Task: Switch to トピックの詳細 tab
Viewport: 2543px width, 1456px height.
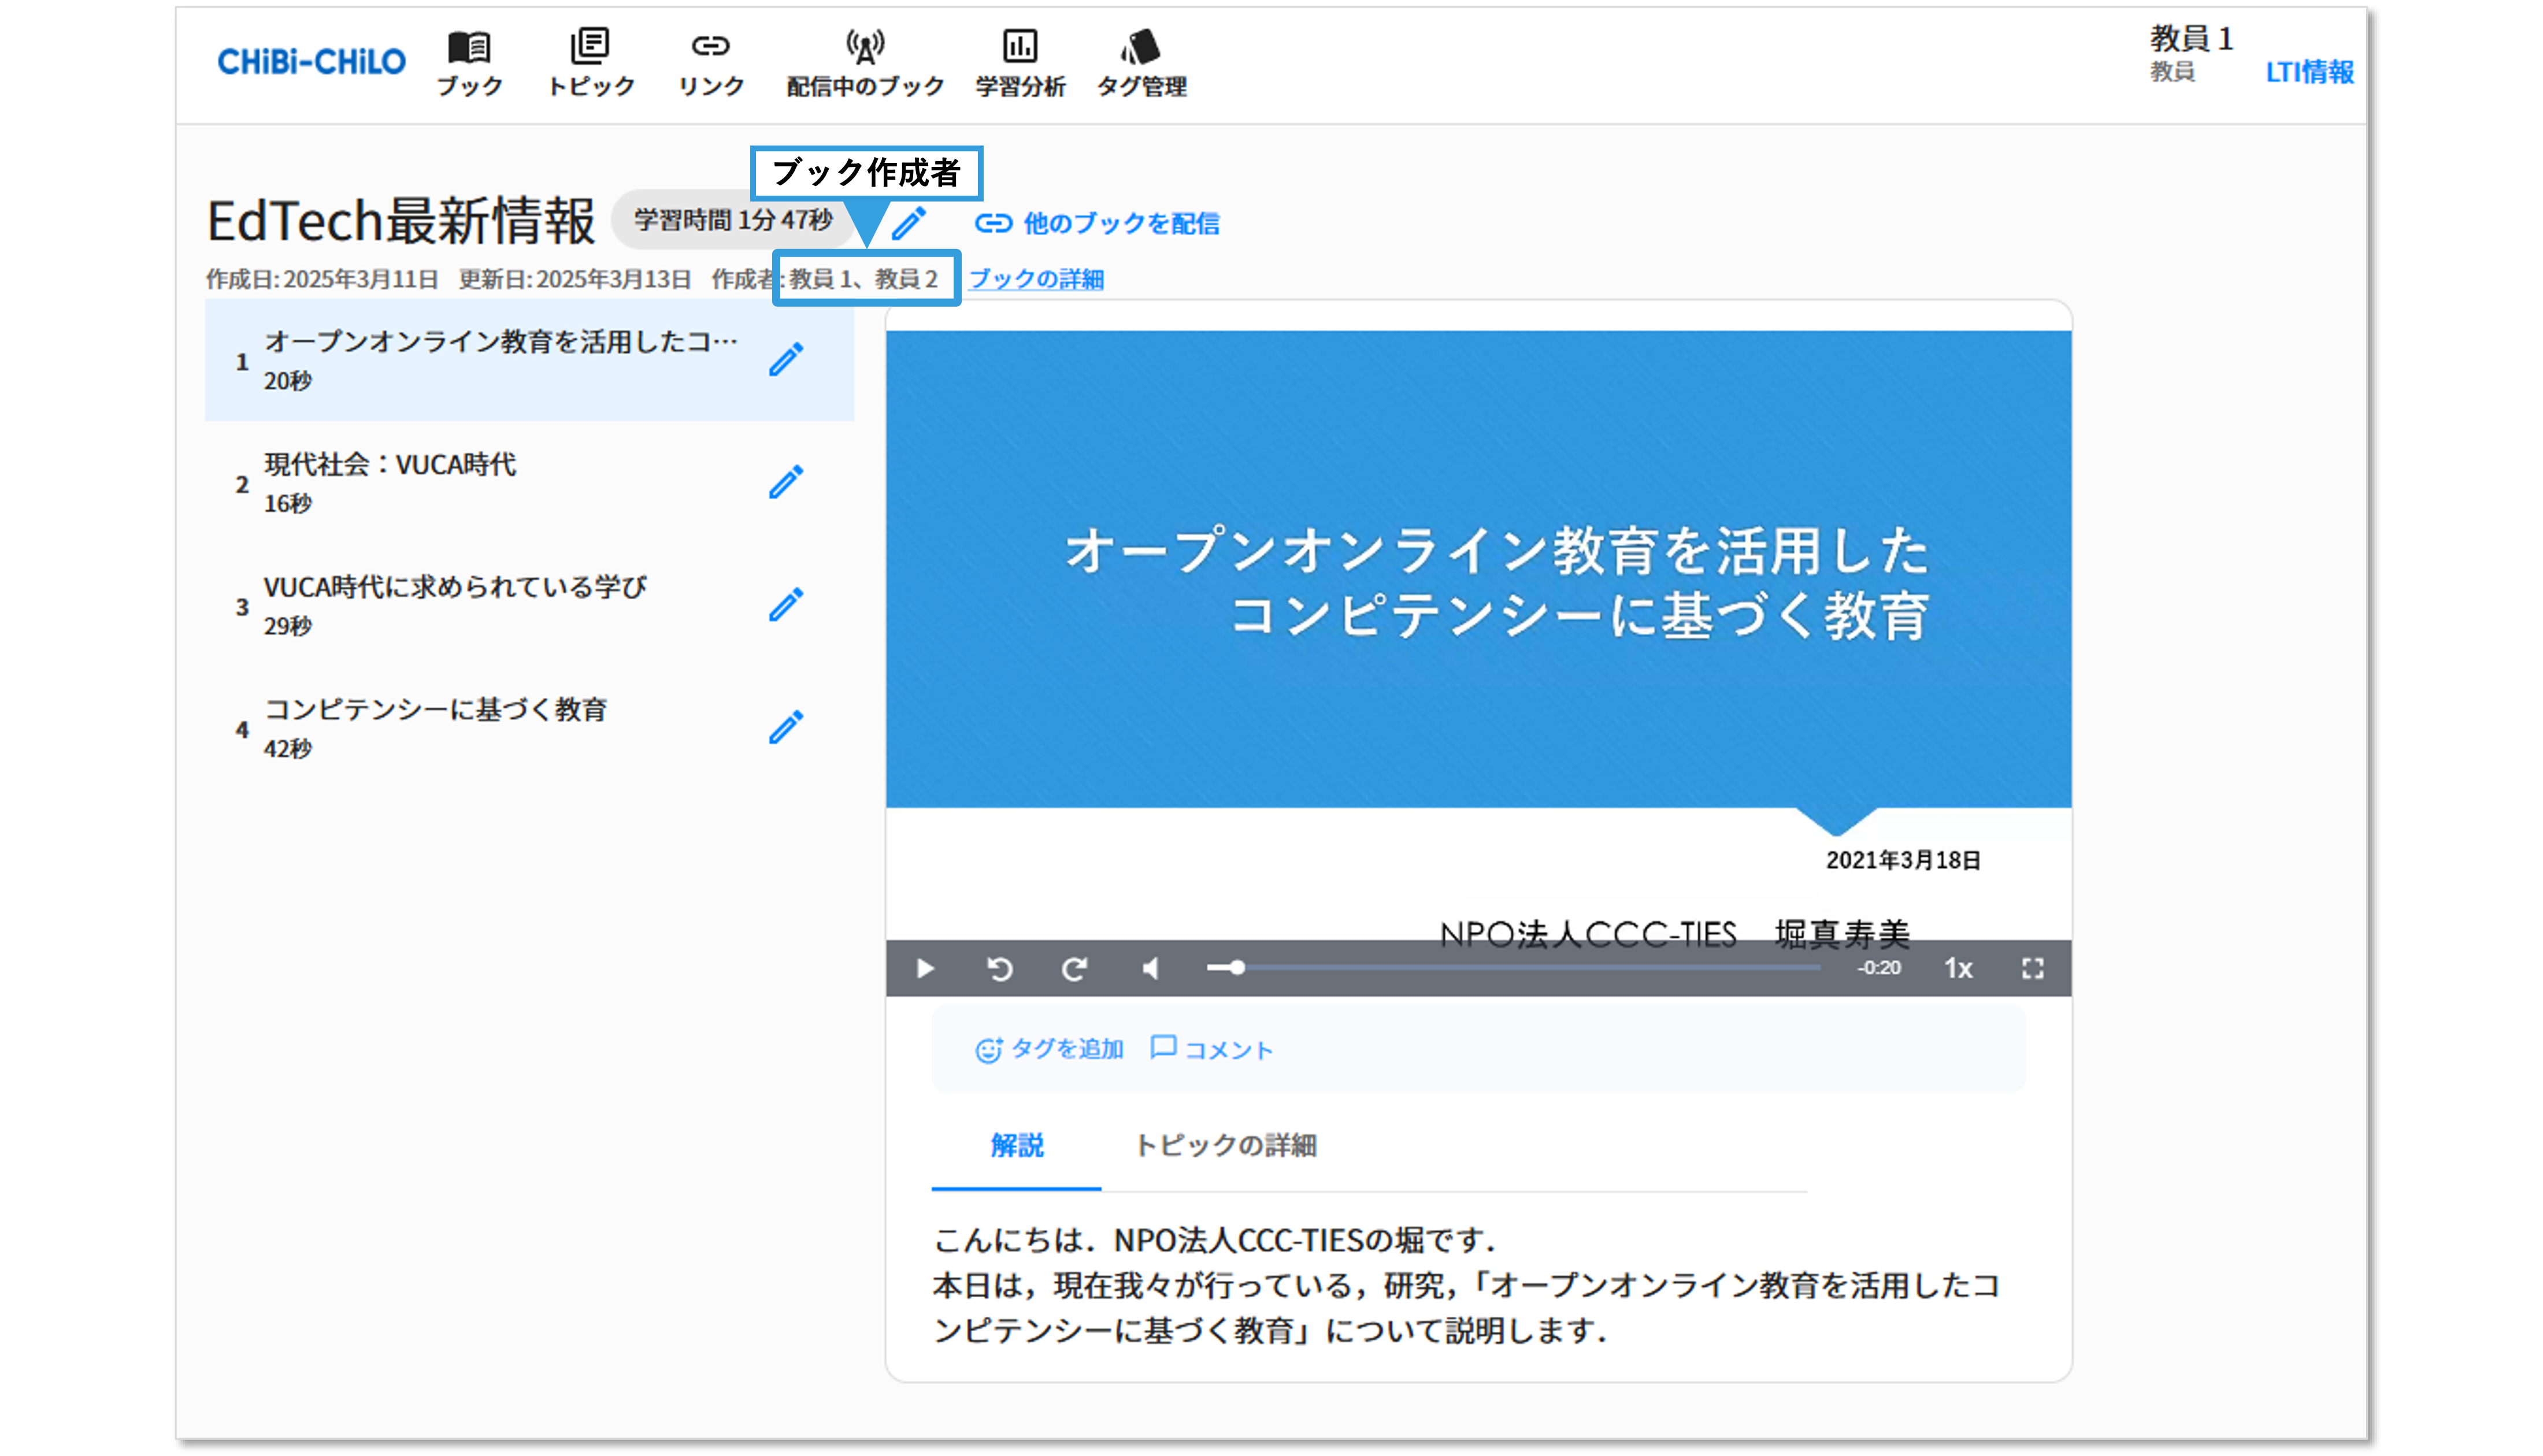Action: point(1225,1145)
